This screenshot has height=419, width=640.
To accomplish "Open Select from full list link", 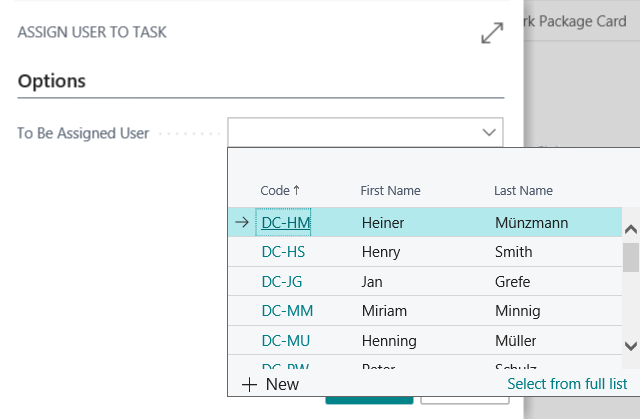I will point(567,384).
